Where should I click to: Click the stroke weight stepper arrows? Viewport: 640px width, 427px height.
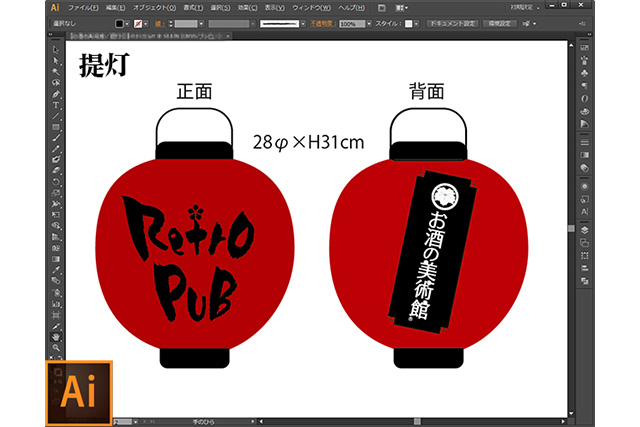click(171, 24)
